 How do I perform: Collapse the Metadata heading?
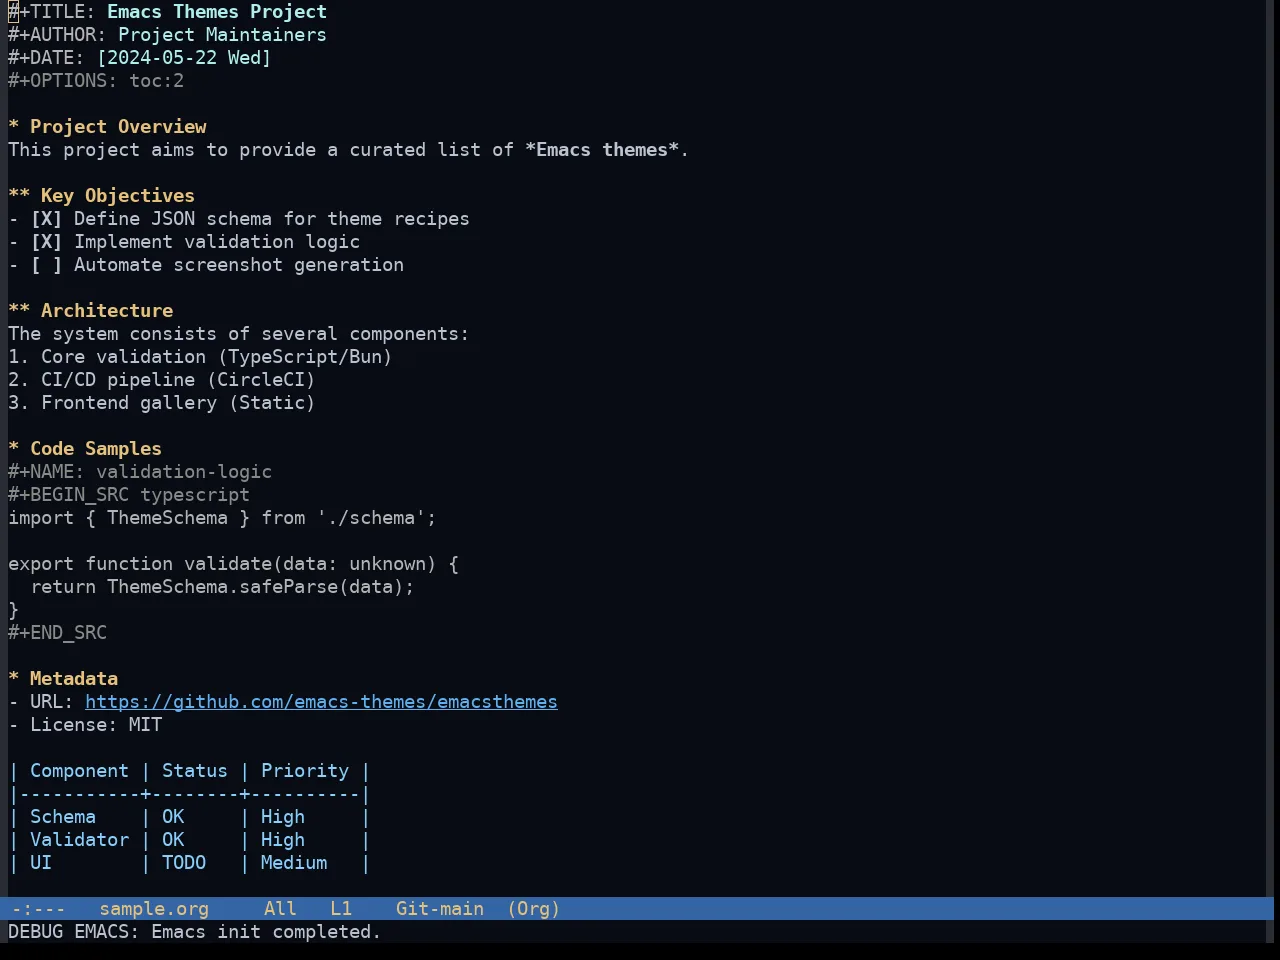[63, 679]
